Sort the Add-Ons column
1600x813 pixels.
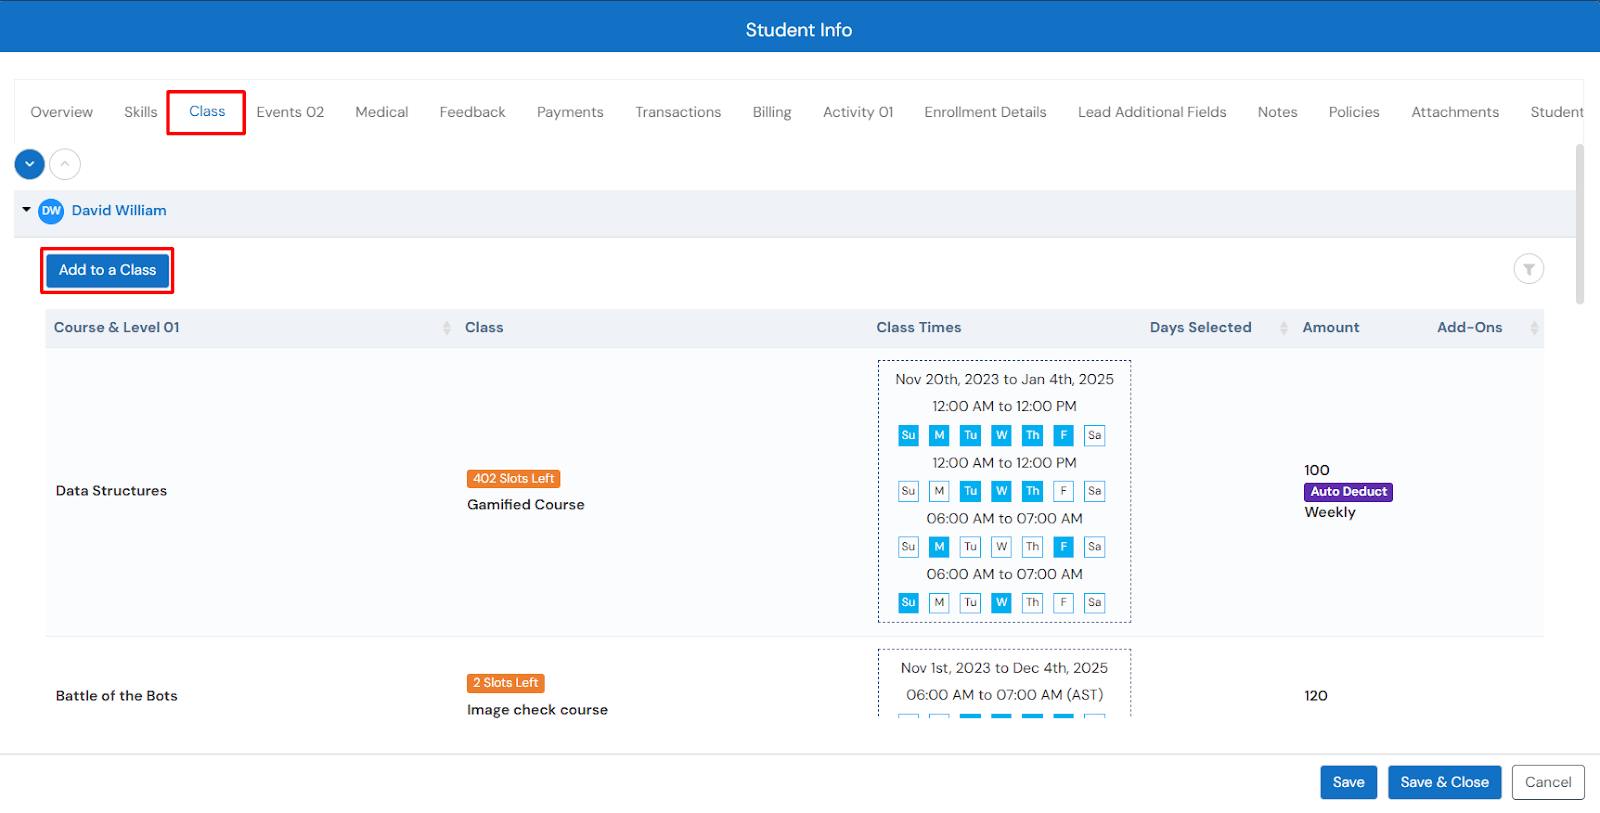tap(1533, 328)
